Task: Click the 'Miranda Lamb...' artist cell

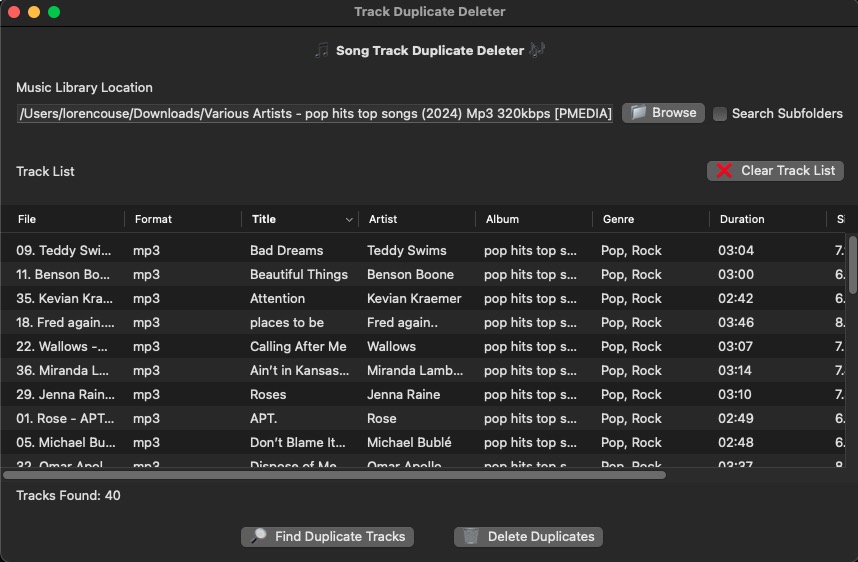Action: click(415, 370)
